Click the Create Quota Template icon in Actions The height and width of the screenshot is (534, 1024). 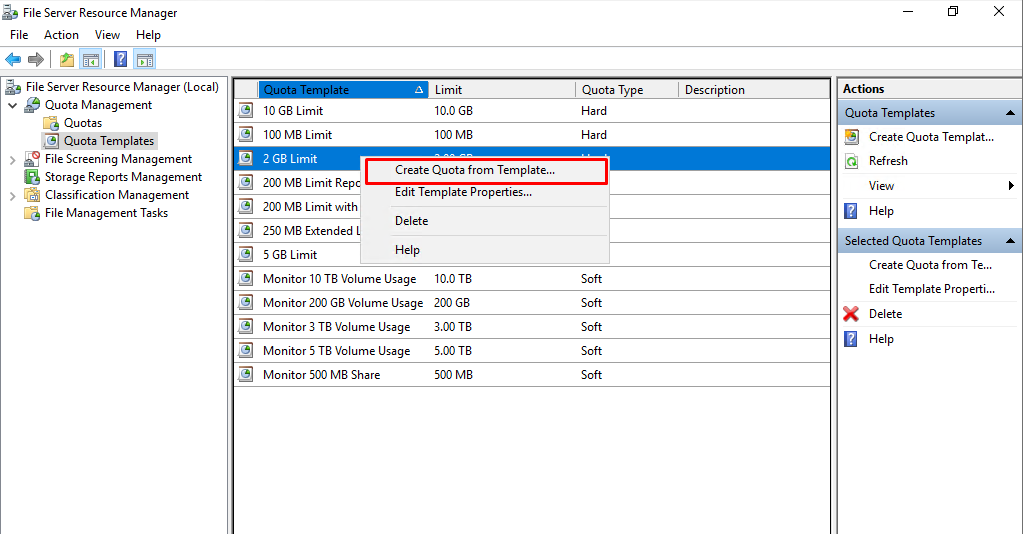pyautogui.click(x=852, y=137)
